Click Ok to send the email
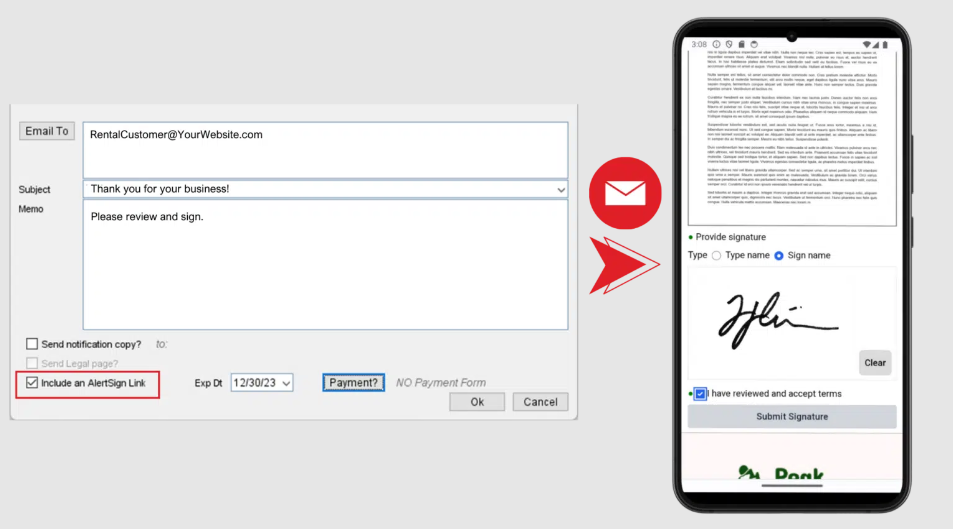Viewport: 953px width, 529px height. click(477, 402)
